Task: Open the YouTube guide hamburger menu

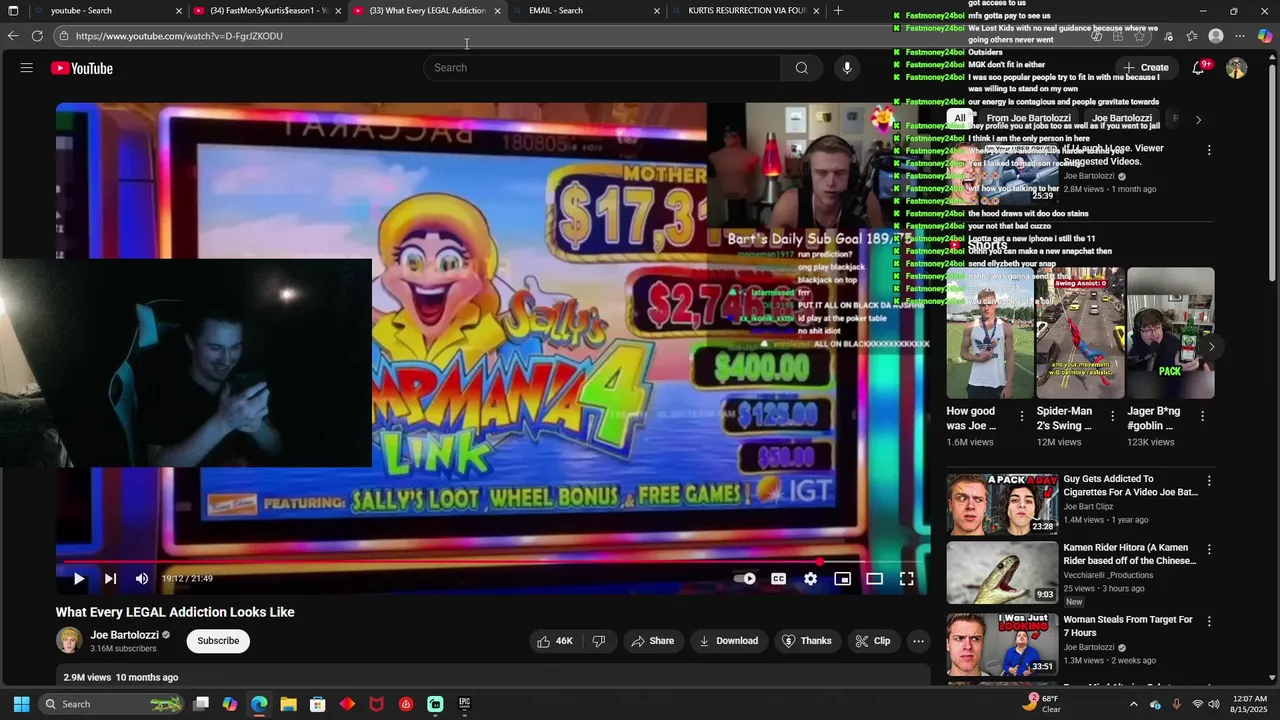Action: [27, 68]
